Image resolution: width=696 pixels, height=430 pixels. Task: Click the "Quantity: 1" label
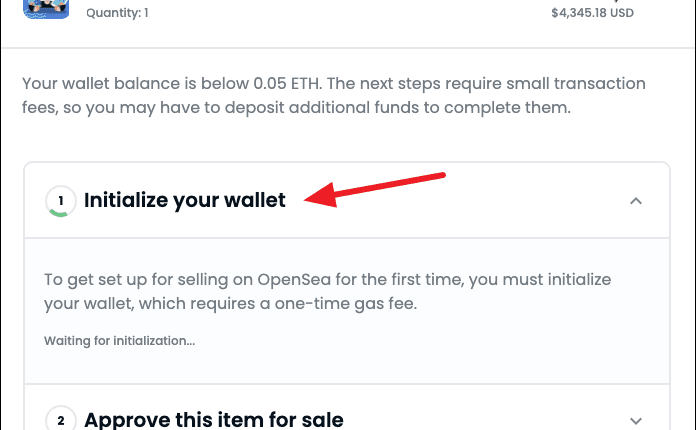point(120,13)
